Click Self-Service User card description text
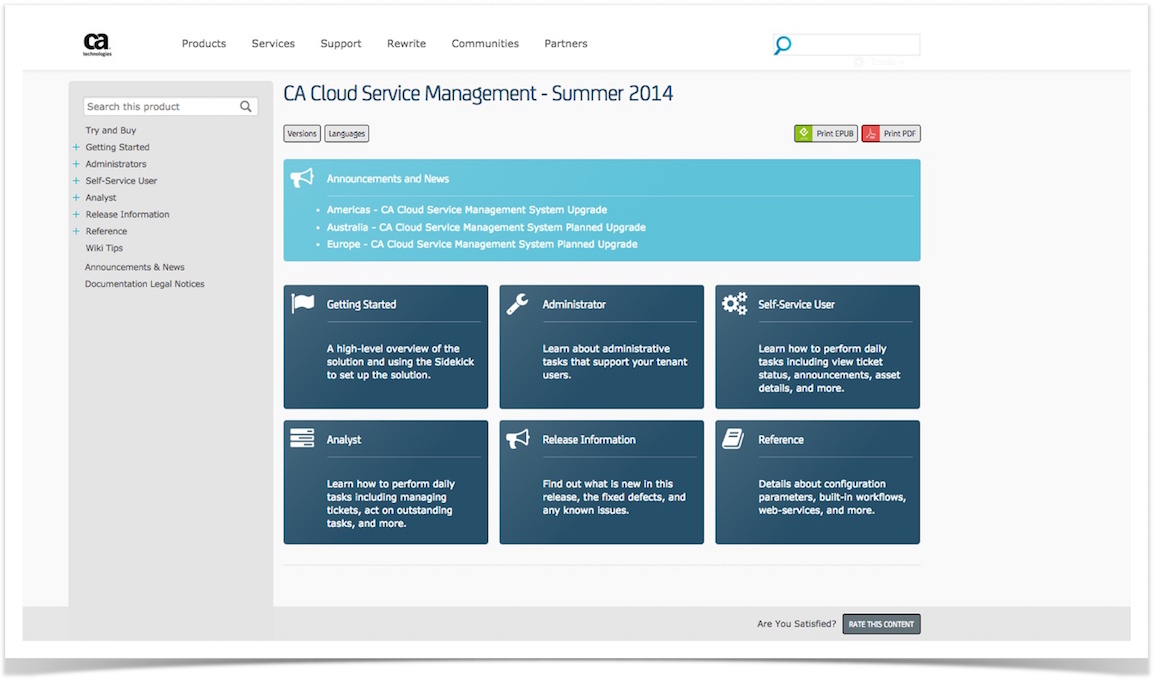1160x683 pixels. 829,369
